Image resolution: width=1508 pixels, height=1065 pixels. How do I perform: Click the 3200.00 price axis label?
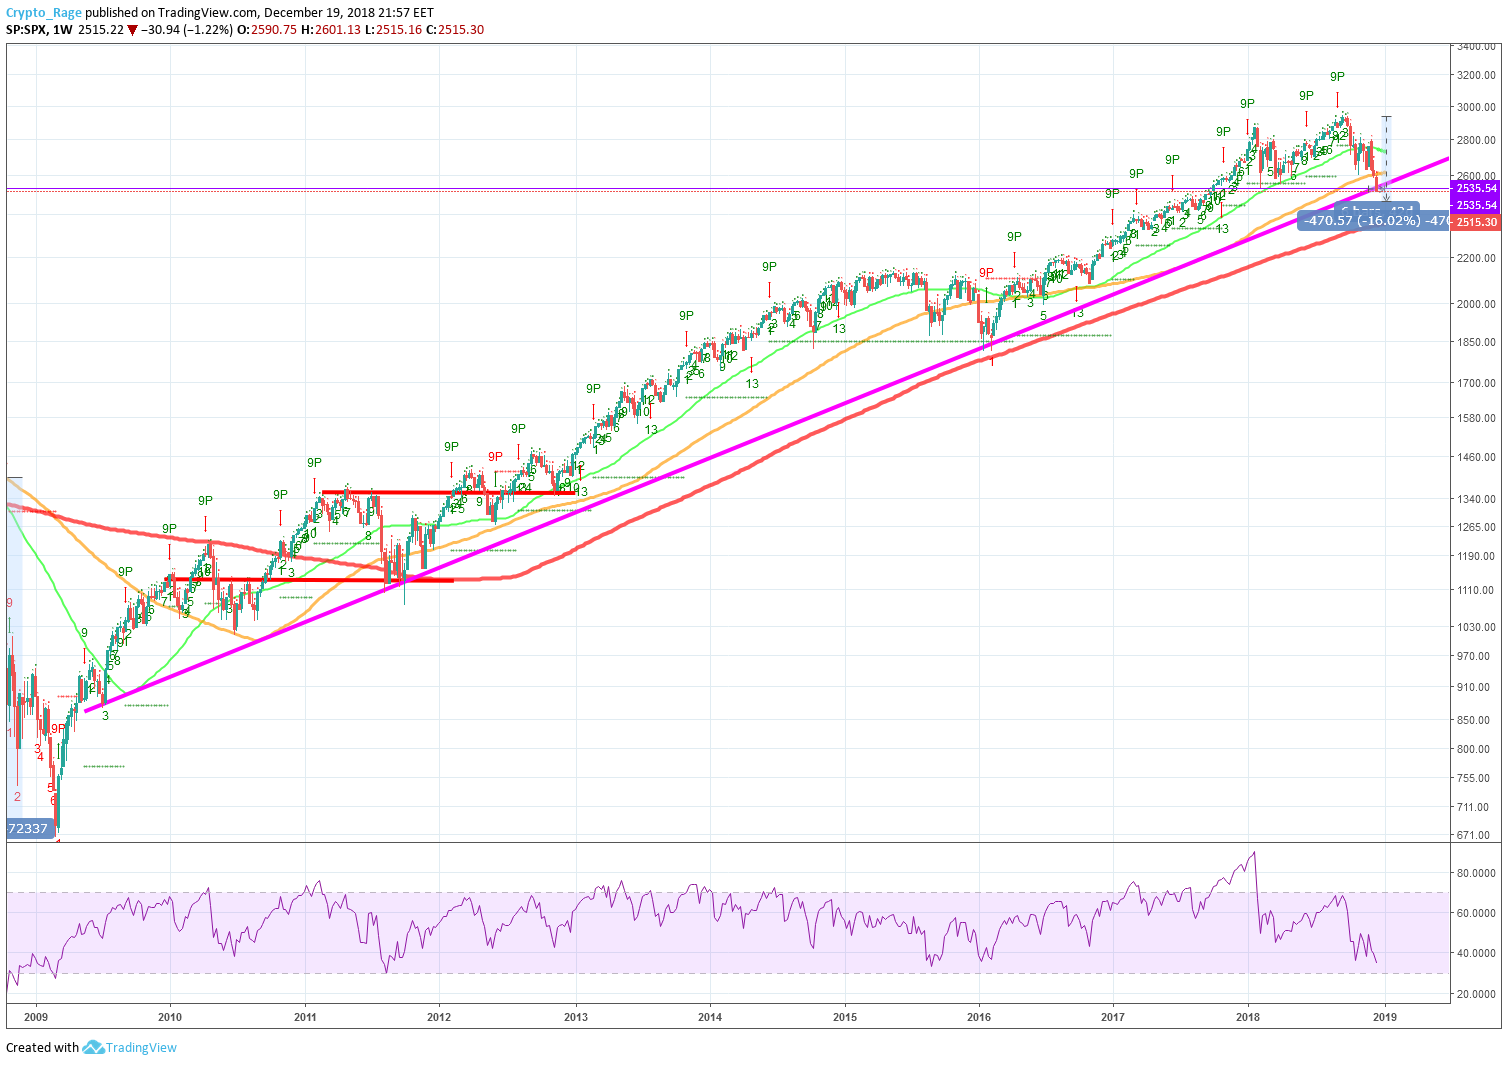pos(1477,75)
